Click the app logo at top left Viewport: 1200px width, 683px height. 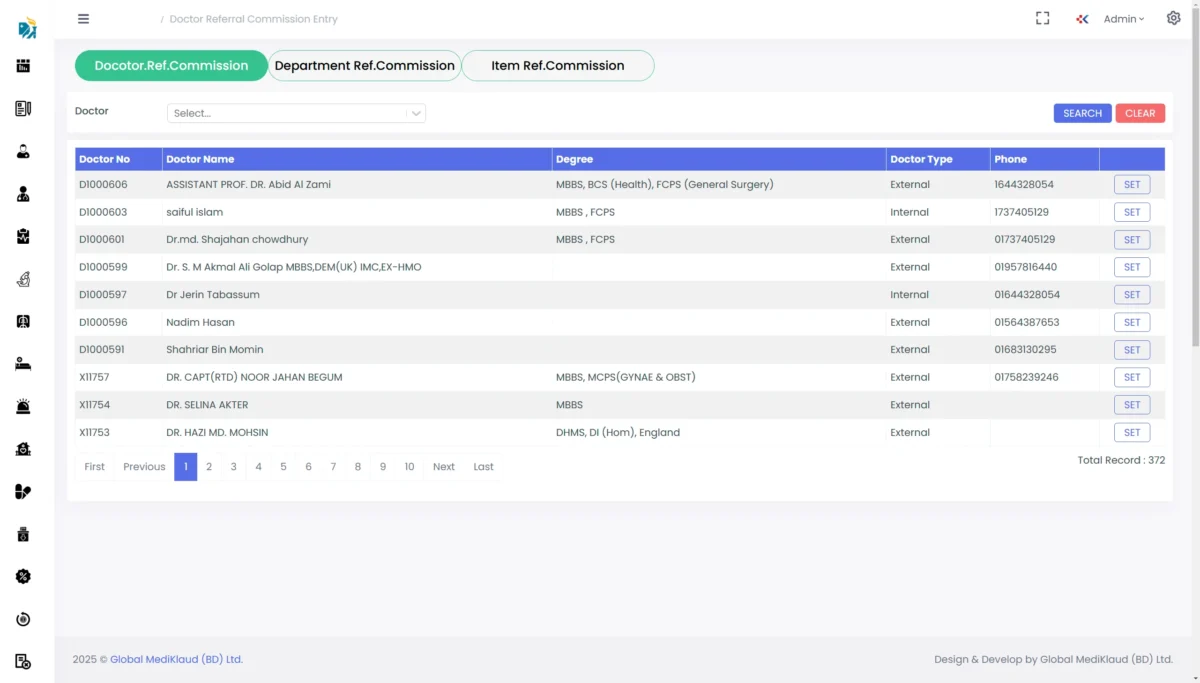click(27, 28)
